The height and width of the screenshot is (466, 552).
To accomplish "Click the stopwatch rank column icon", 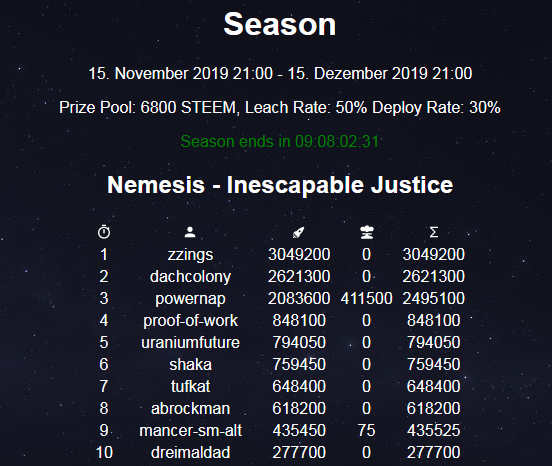I will point(104,232).
